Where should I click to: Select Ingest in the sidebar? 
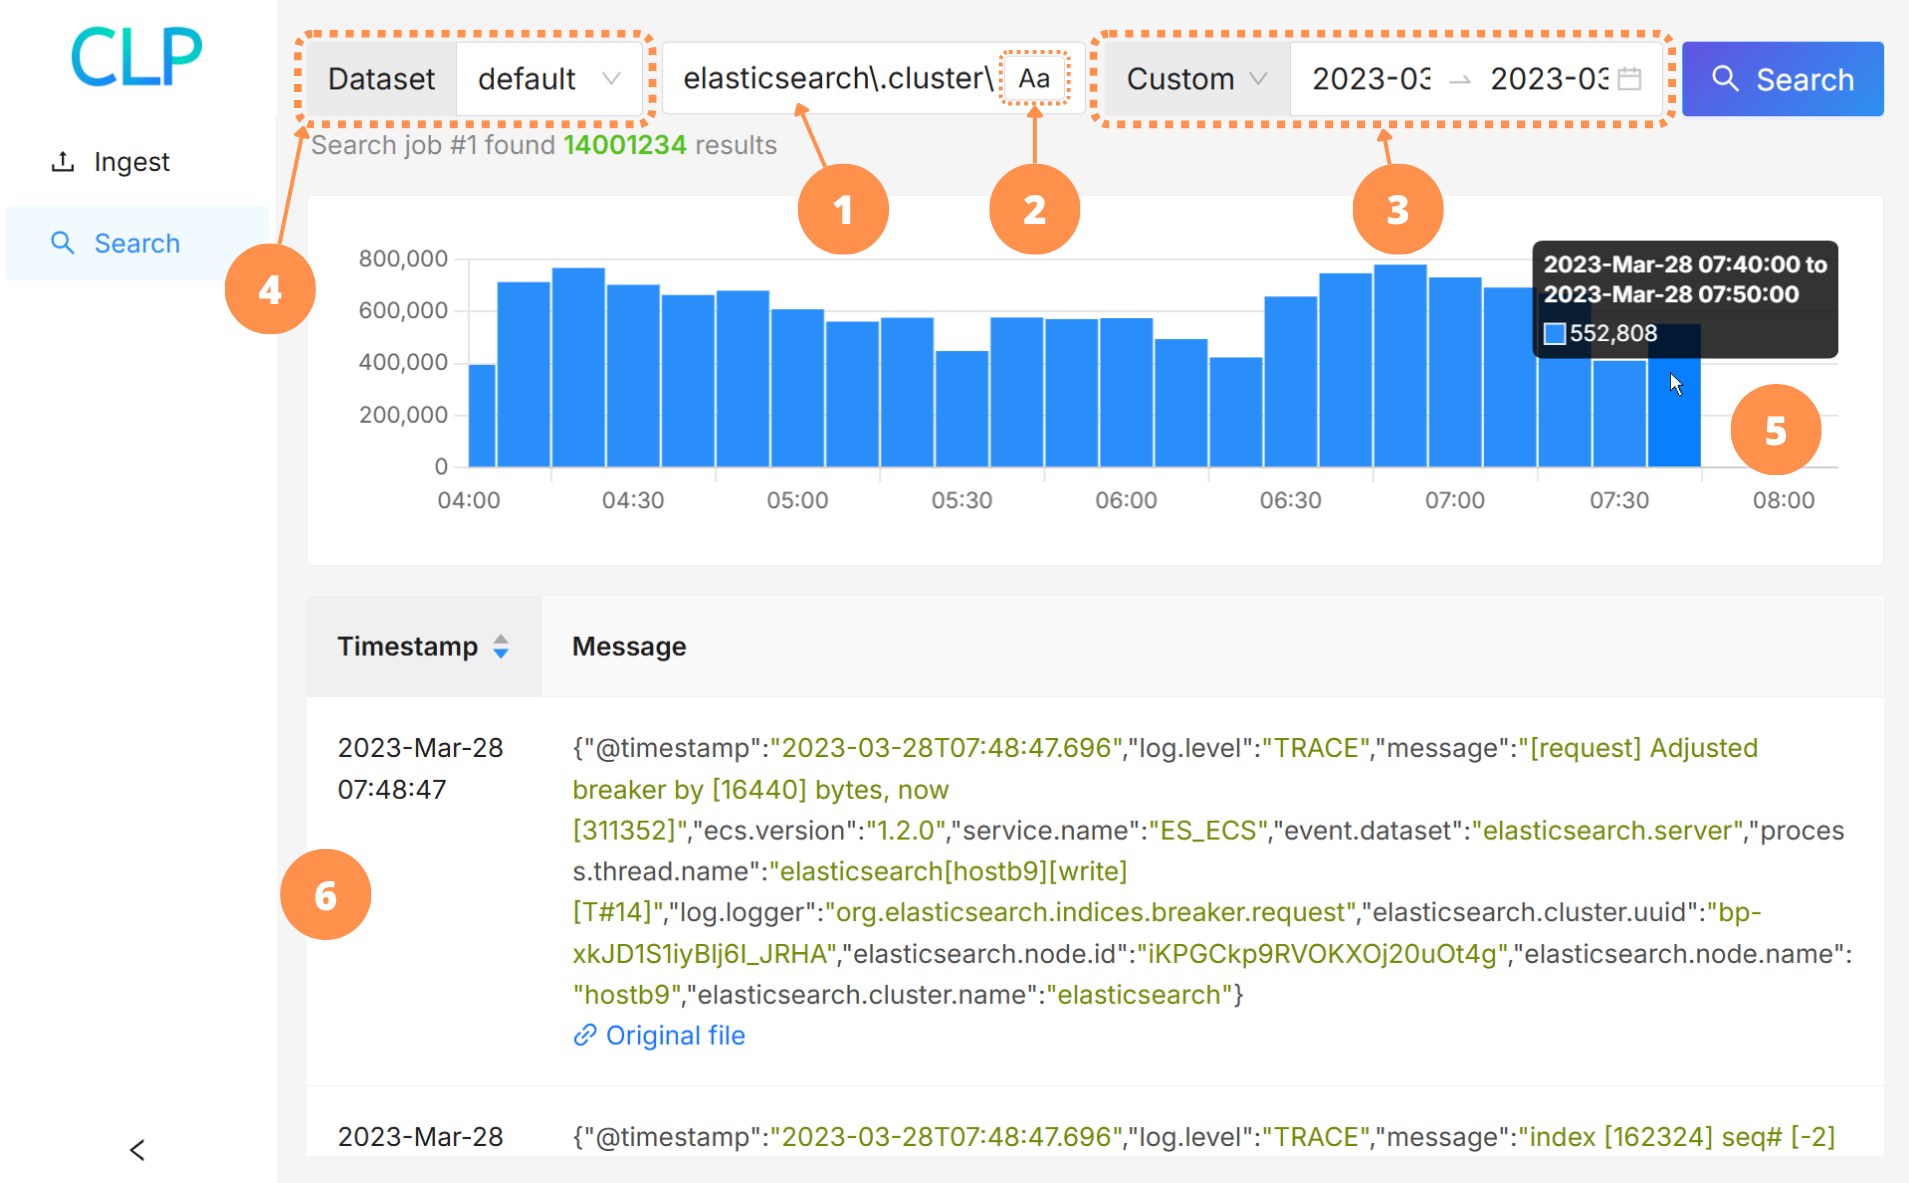130,160
